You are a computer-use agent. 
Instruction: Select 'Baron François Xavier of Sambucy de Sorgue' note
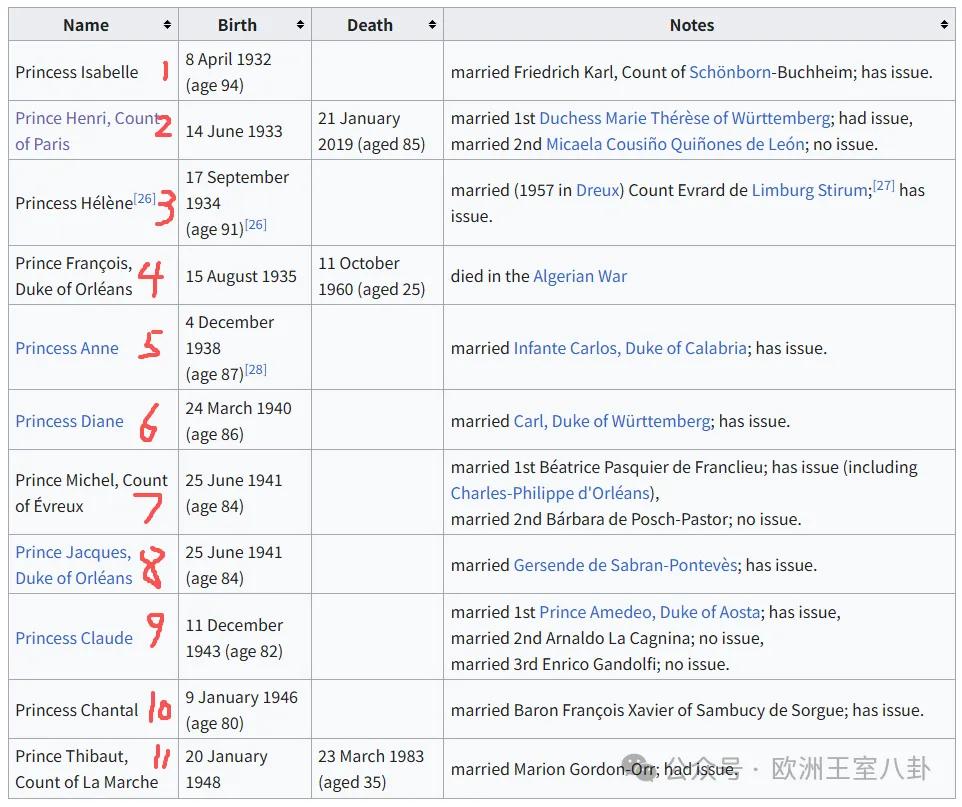coord(680,710)
